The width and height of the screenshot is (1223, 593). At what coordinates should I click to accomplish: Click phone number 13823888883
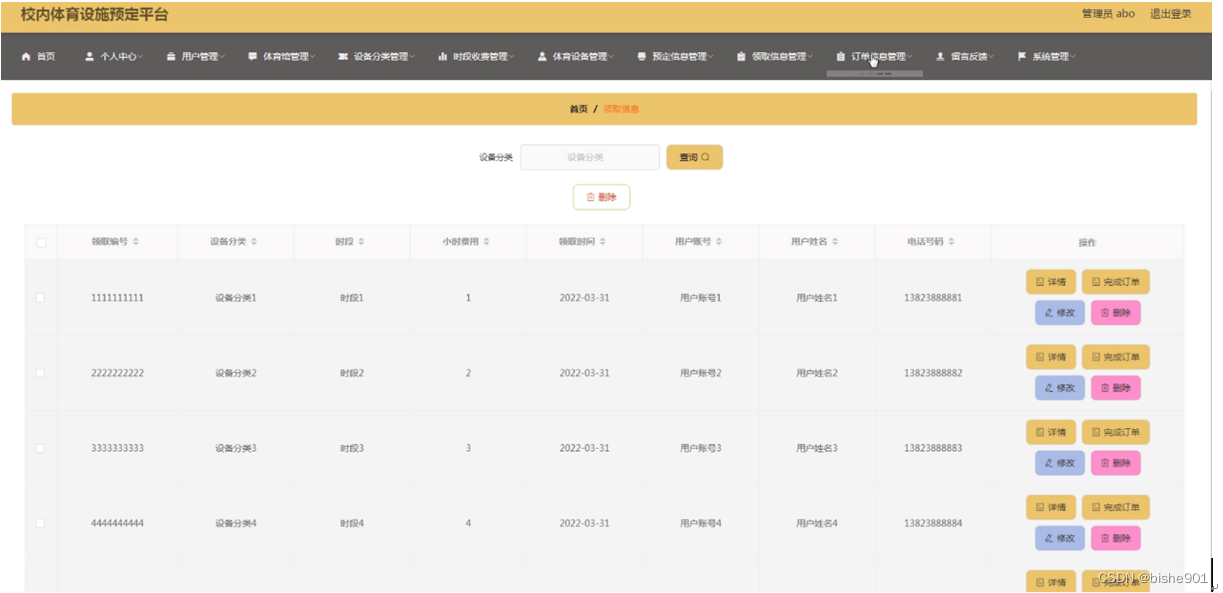[x=933, y=448]
